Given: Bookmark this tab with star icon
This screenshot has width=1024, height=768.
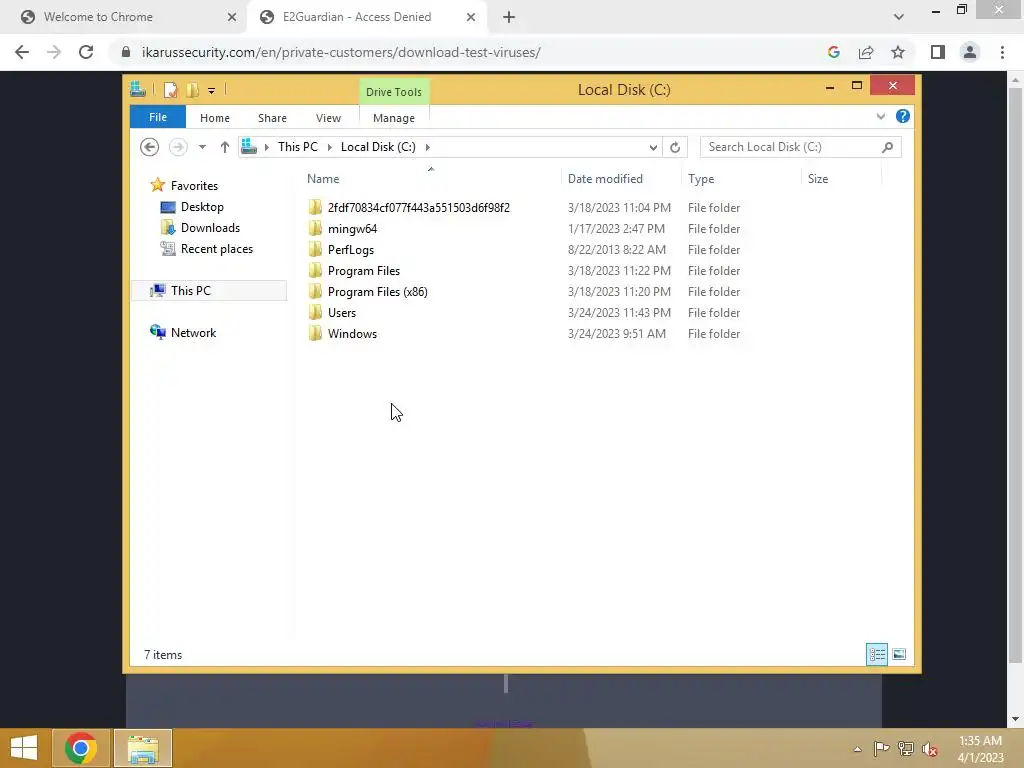Looking at the screenshot, I should click(898, 52).
